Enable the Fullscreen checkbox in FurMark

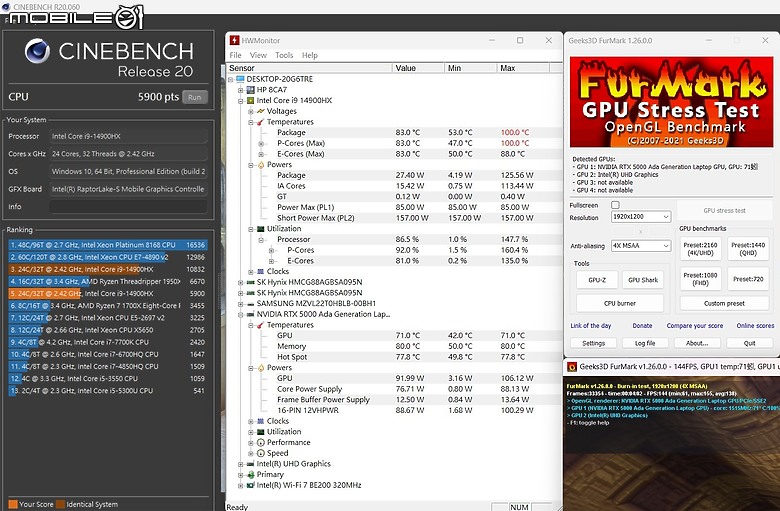[x=615, y=205]
